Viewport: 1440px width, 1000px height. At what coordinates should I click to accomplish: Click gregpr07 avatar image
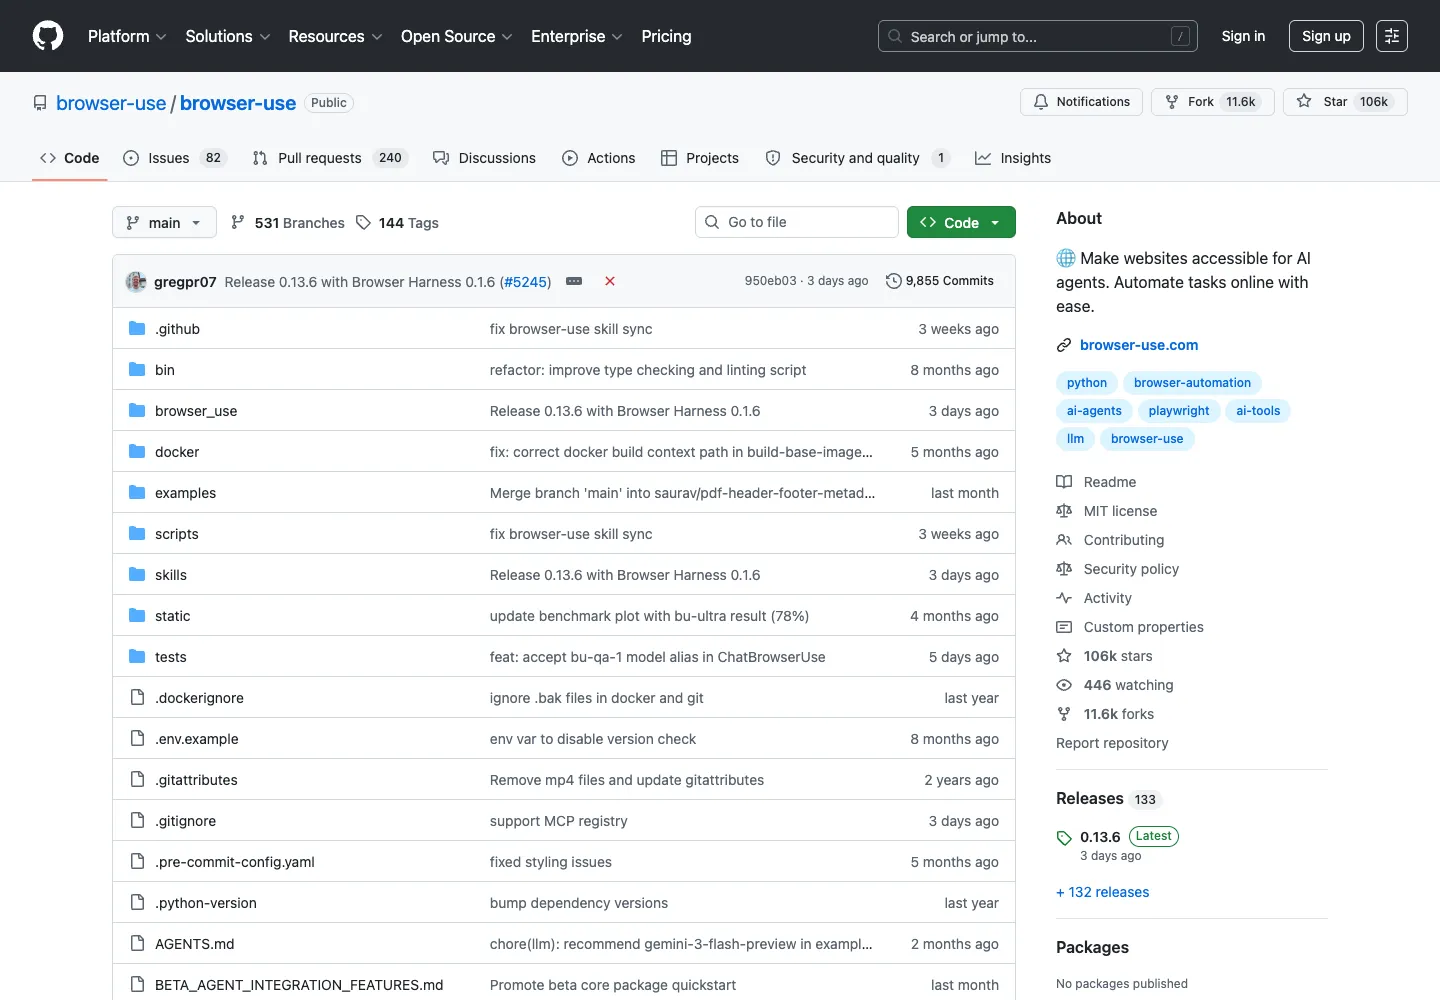(x=136, y=281)
